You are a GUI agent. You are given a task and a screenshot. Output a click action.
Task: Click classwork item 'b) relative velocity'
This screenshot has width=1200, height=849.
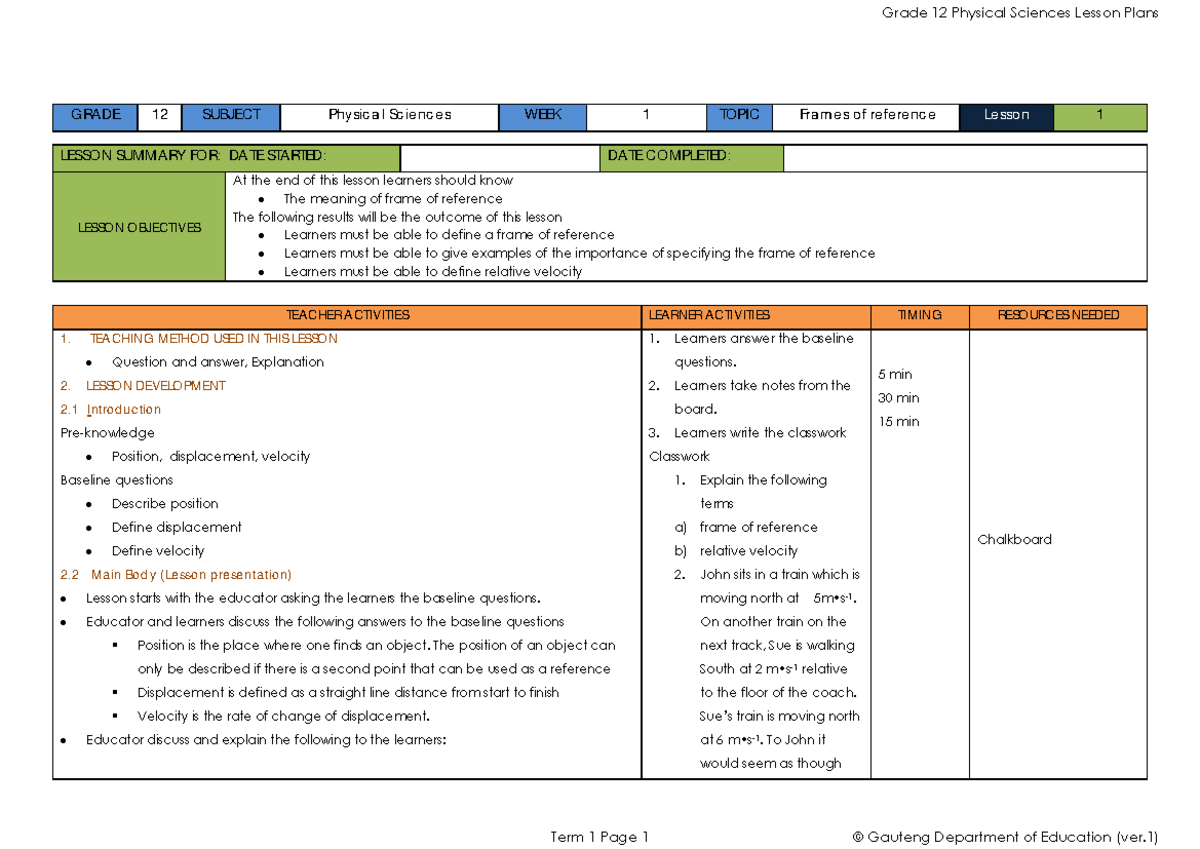click(x=736, y=551)
